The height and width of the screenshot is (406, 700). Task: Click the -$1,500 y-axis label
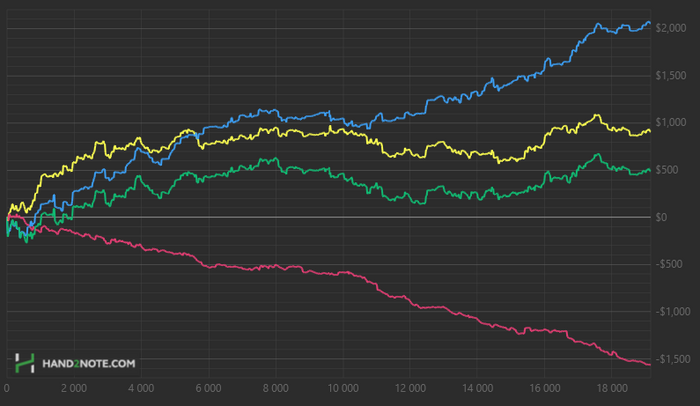[x=673, y=359]
